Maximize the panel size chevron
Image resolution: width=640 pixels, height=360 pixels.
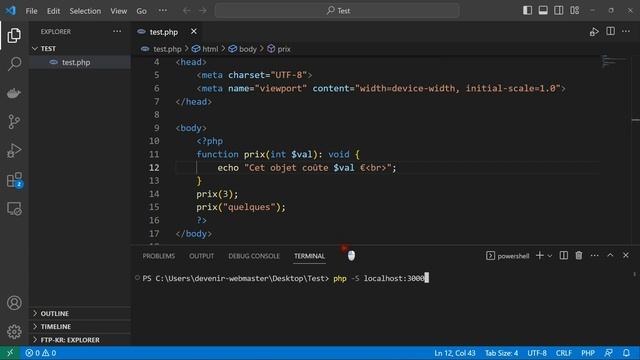610,256
